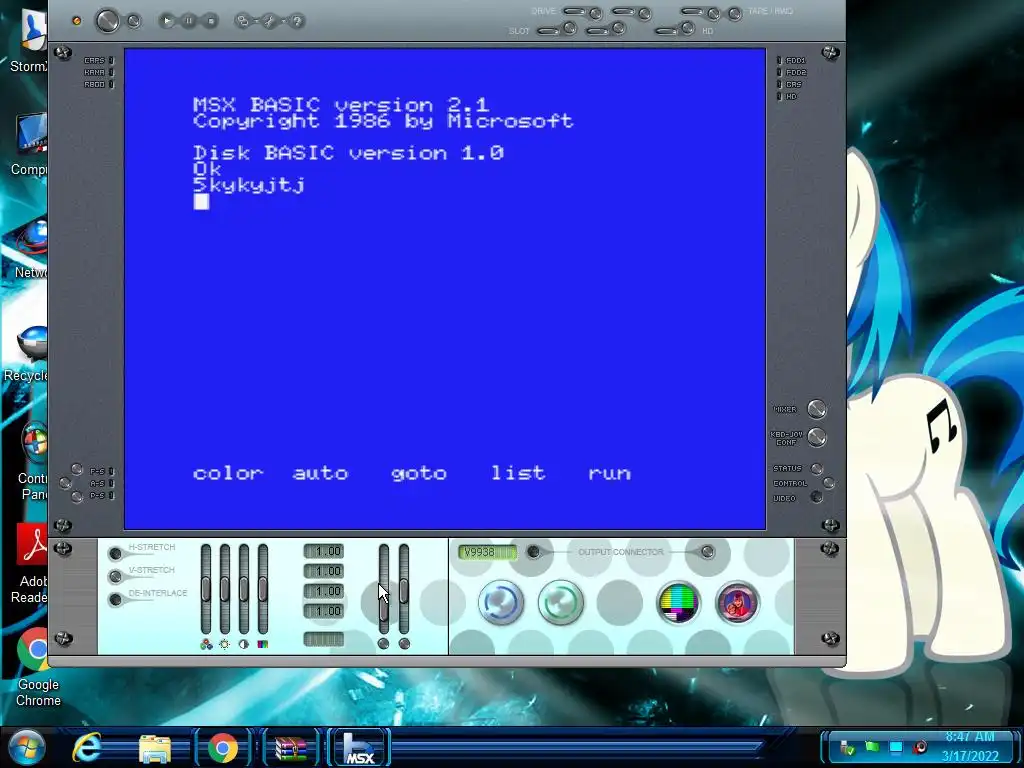Click the disk icon left of the wrench
This screenshot has width=1024, height=768.
(243, 21)
